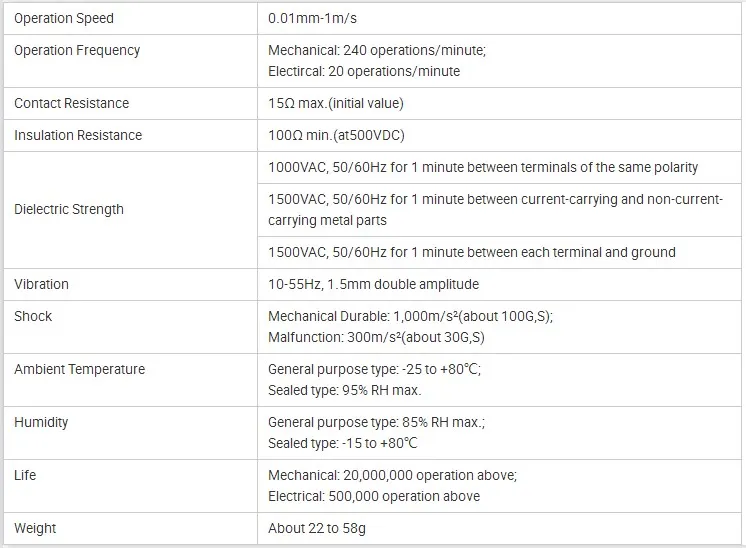Click the 15Ω max. initial value cell
The height and width of the screenshot is (548, 746).
coord(336,103)
